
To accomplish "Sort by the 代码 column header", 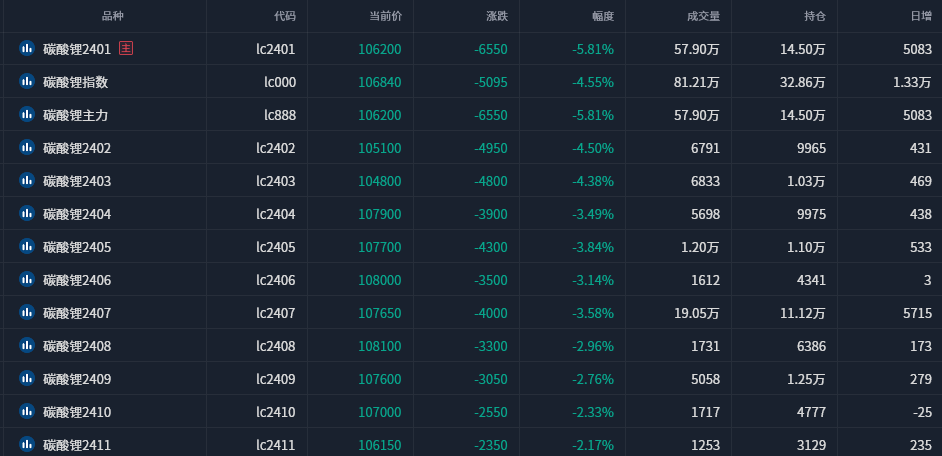I will (x=285, y=16).
